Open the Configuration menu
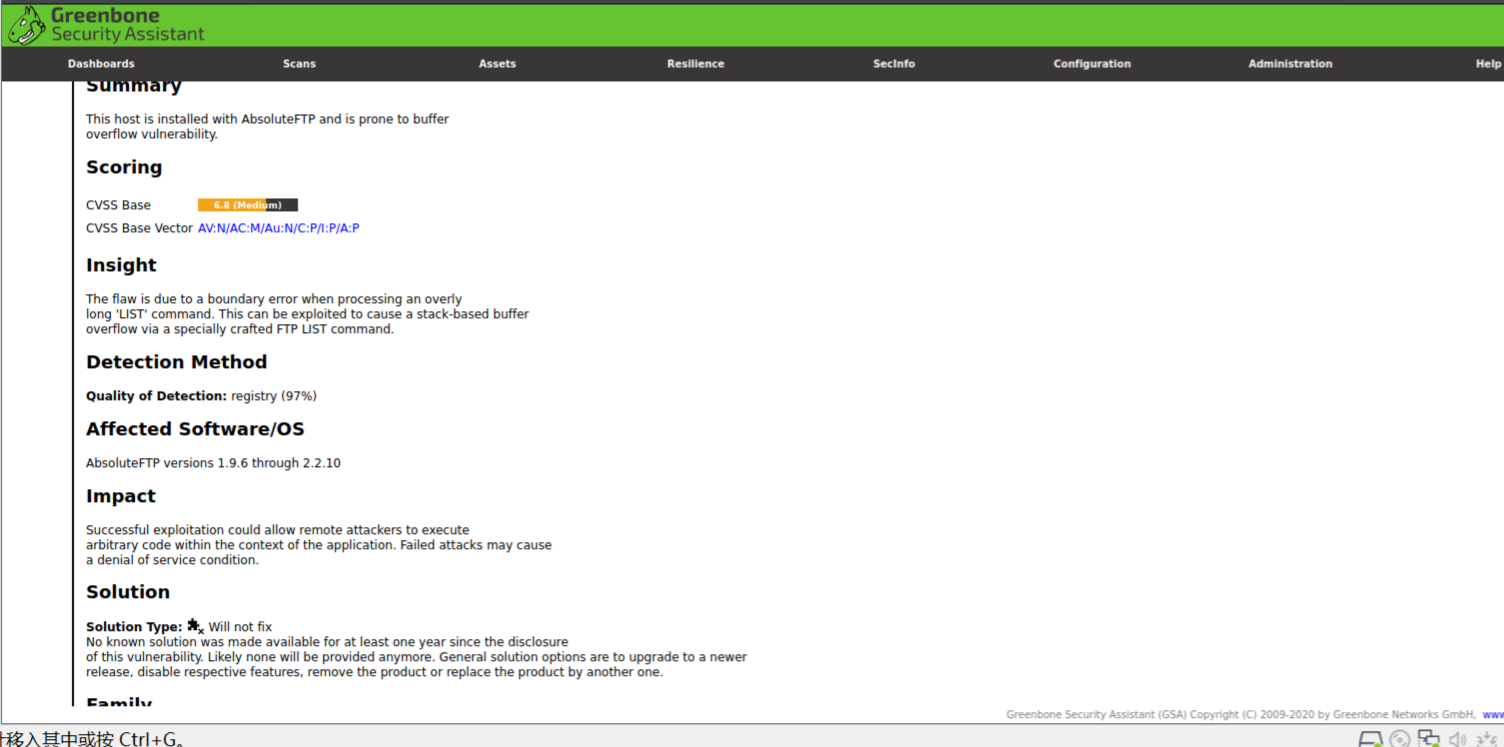 point(1092,64)
